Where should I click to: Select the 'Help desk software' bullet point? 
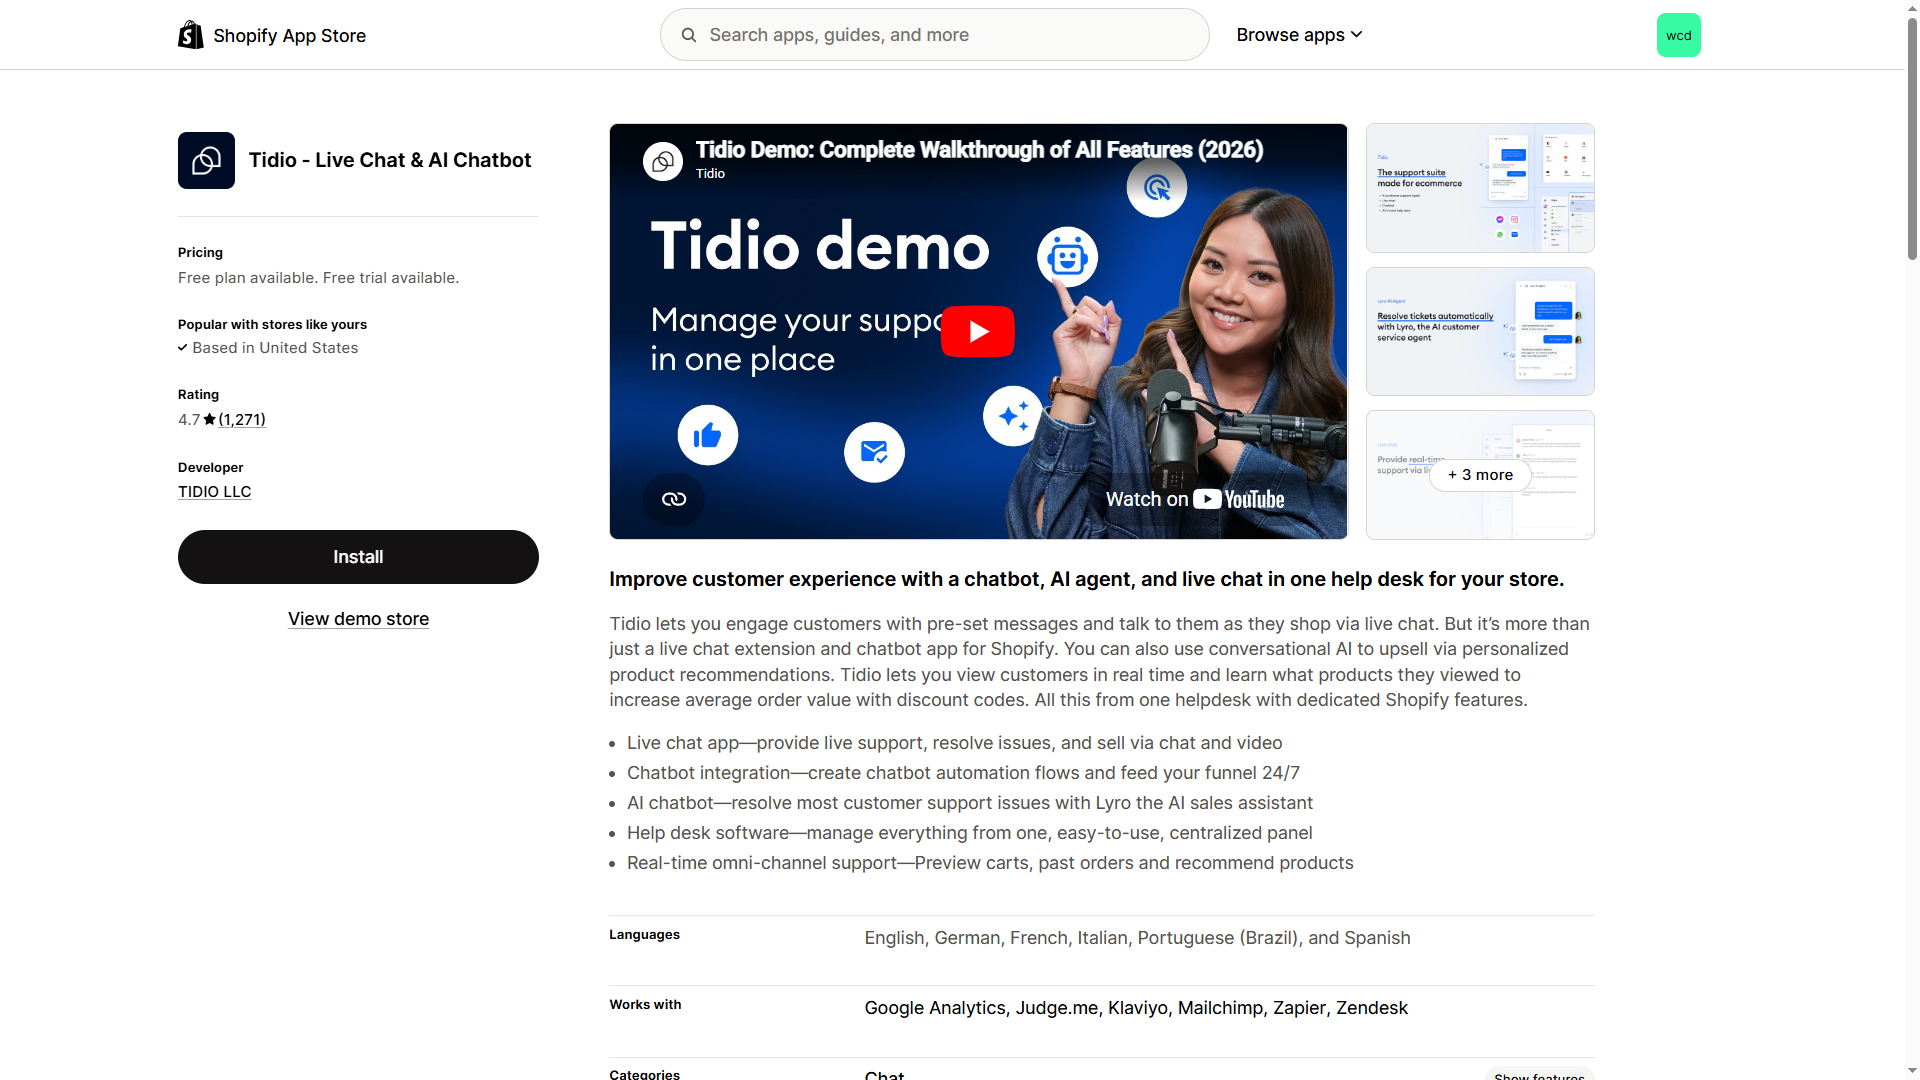969,833
